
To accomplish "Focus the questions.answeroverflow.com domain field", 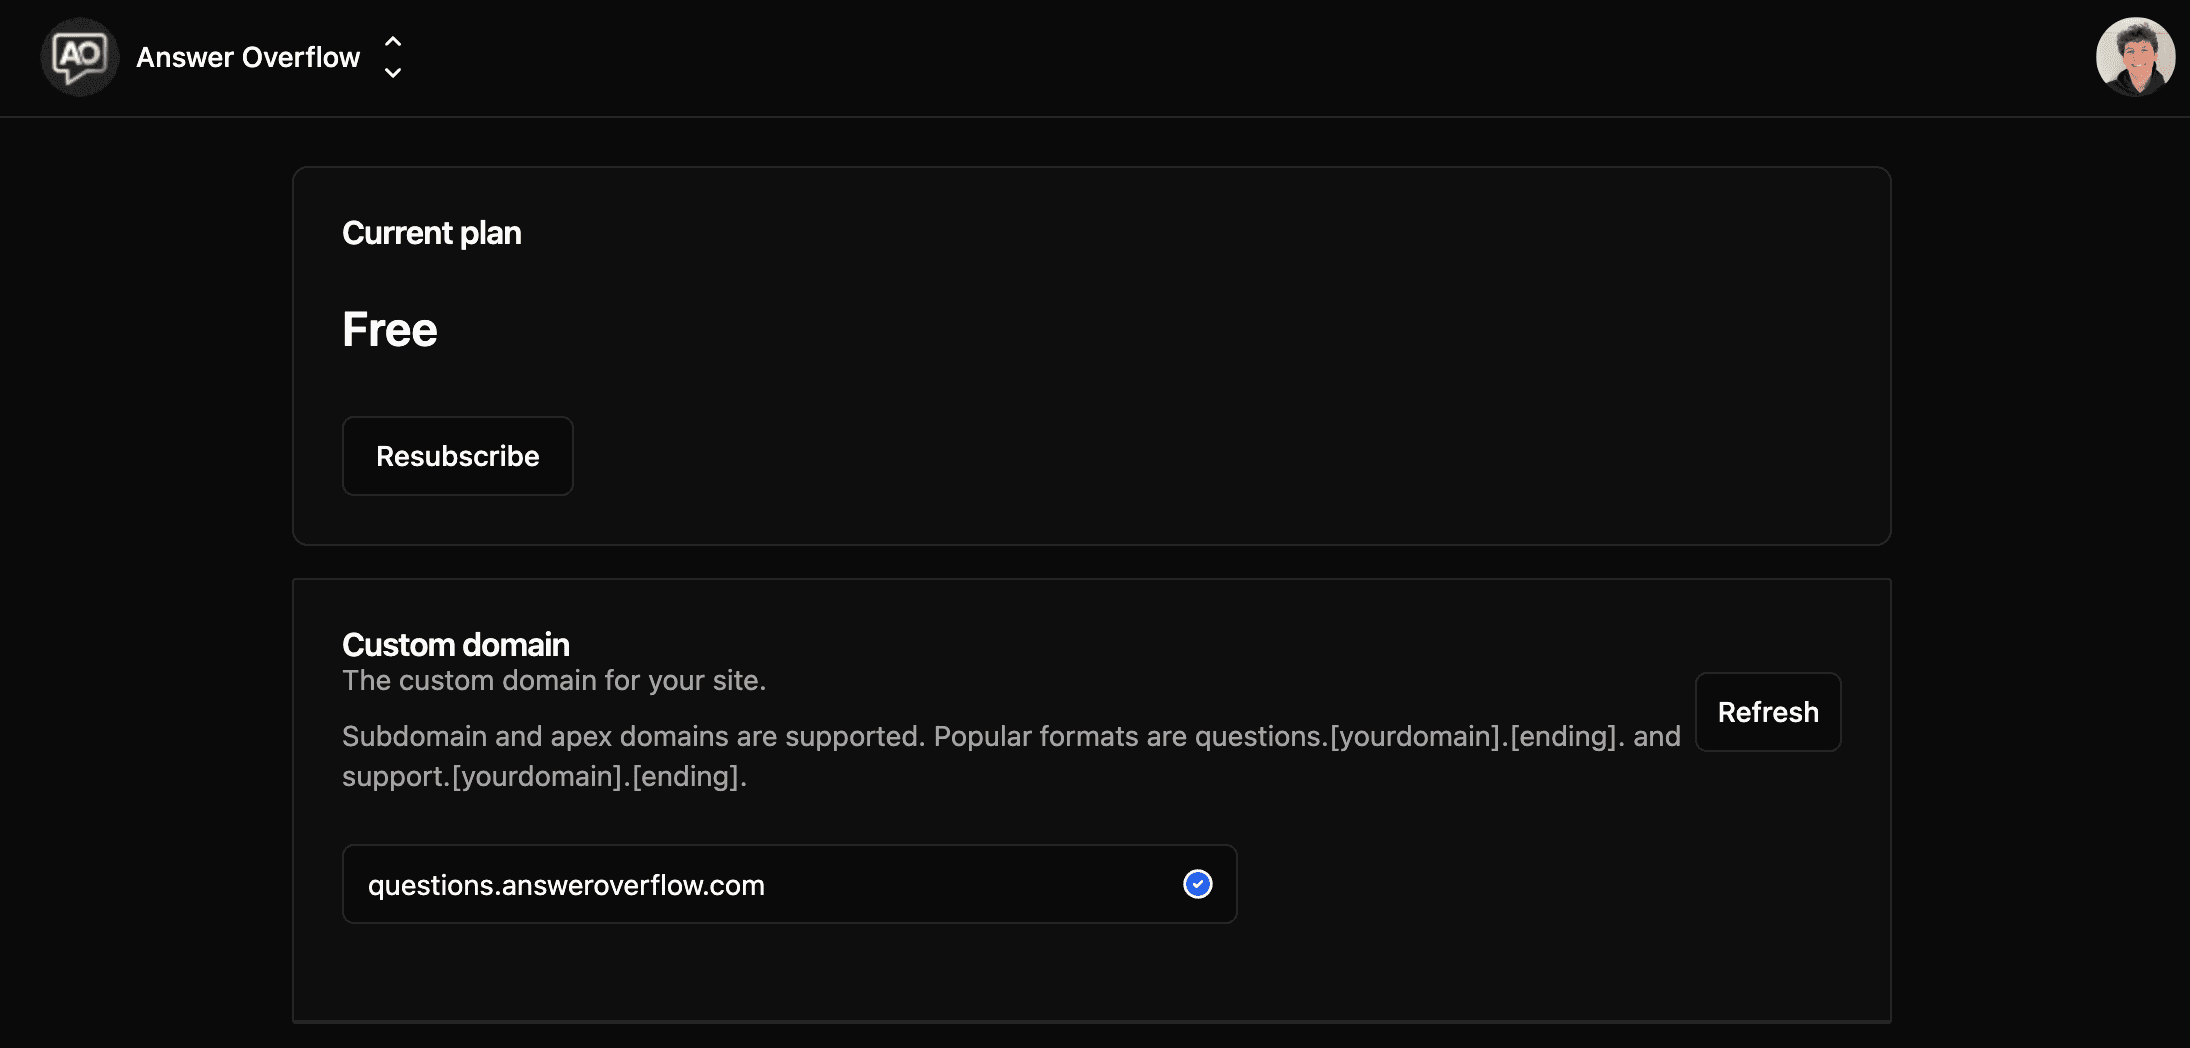I will click(x=760, y=884).
